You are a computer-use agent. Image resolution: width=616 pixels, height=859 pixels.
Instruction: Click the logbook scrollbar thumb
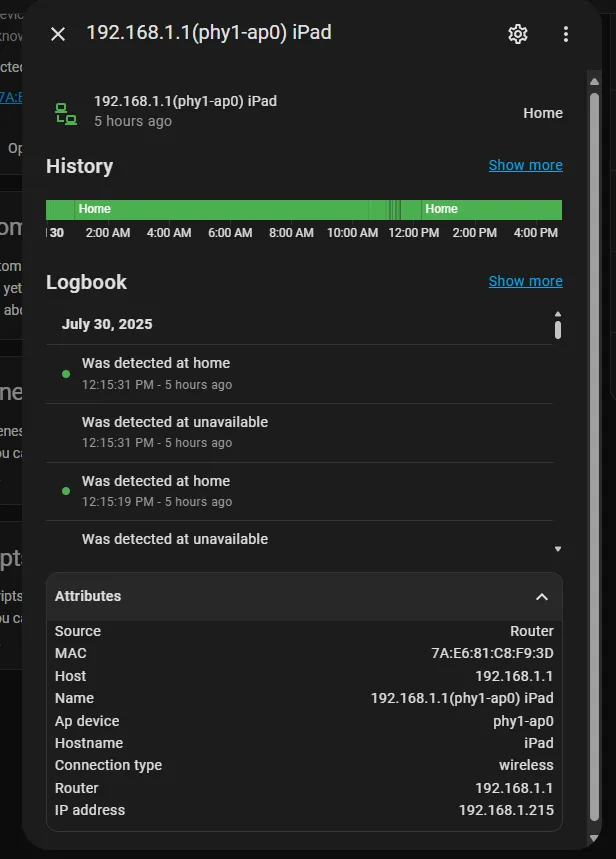point(557,330)
